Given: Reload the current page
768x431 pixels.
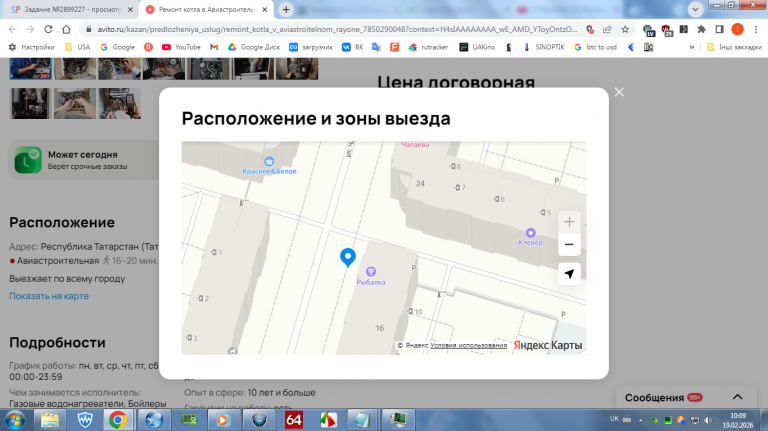Looking at the screenshot, I should (48, 29).
